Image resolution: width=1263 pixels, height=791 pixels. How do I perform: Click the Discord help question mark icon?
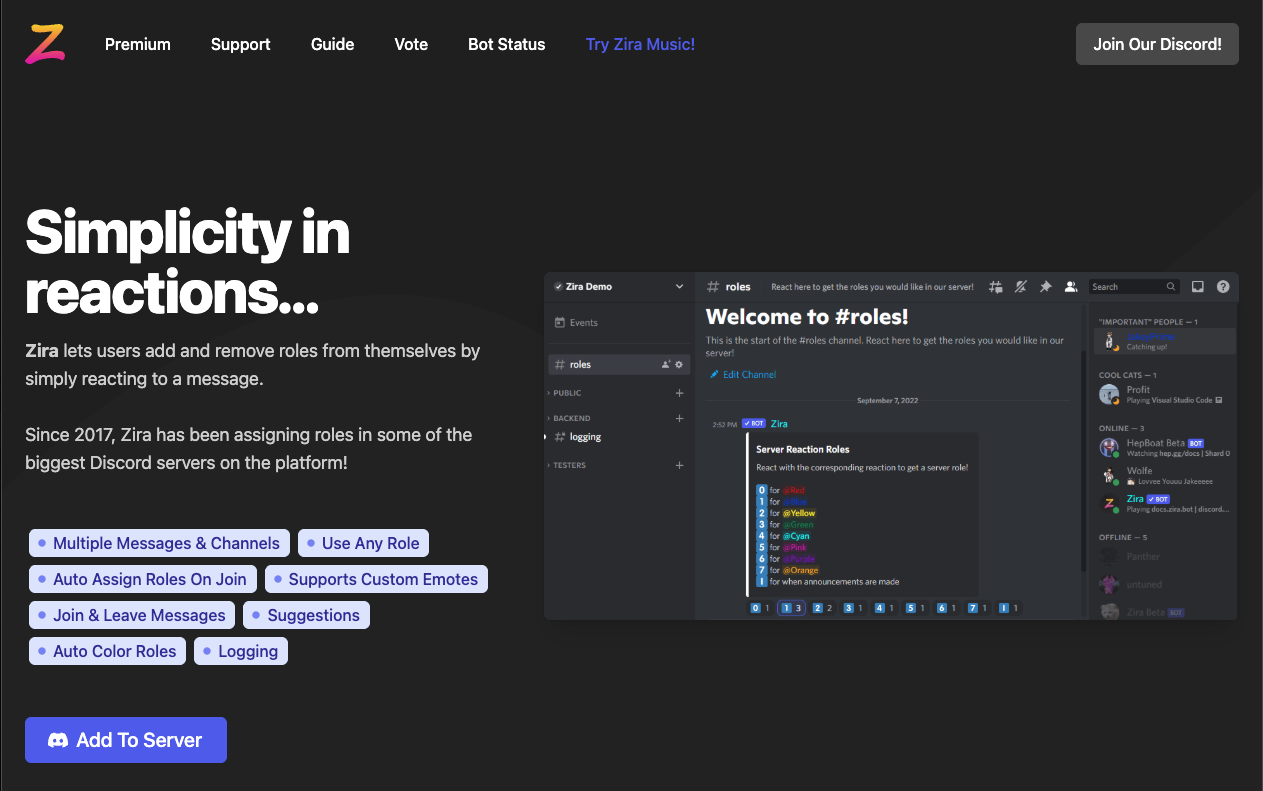(1223, 287)
